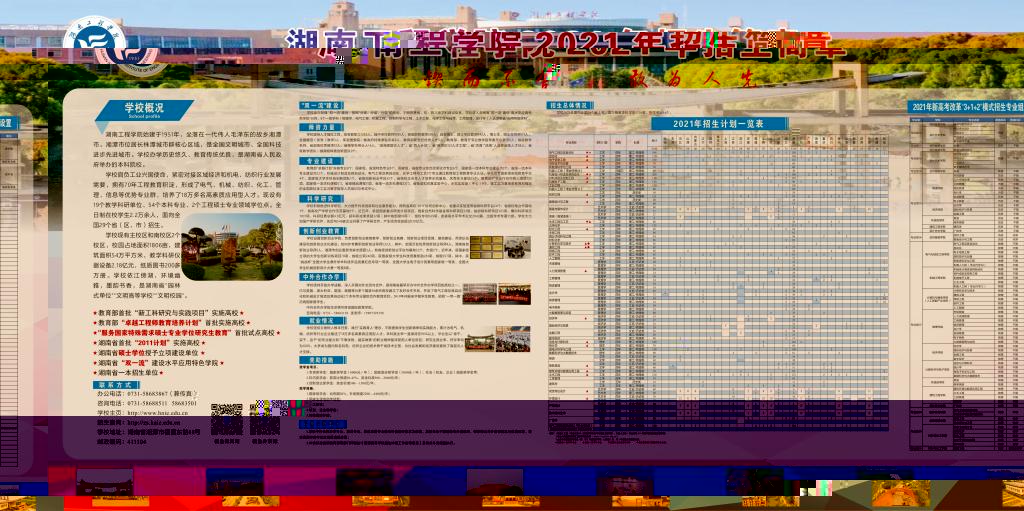The image size is (1024, 511).
Task: Click the 咨询电话 0731-58688511 line
Action: click(147, 404)
